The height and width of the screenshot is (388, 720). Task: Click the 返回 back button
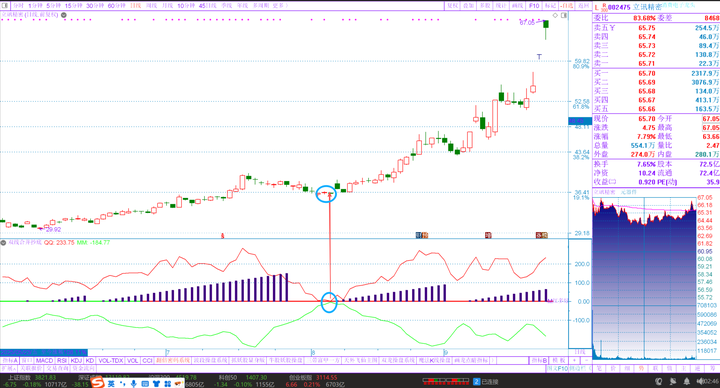584,6
